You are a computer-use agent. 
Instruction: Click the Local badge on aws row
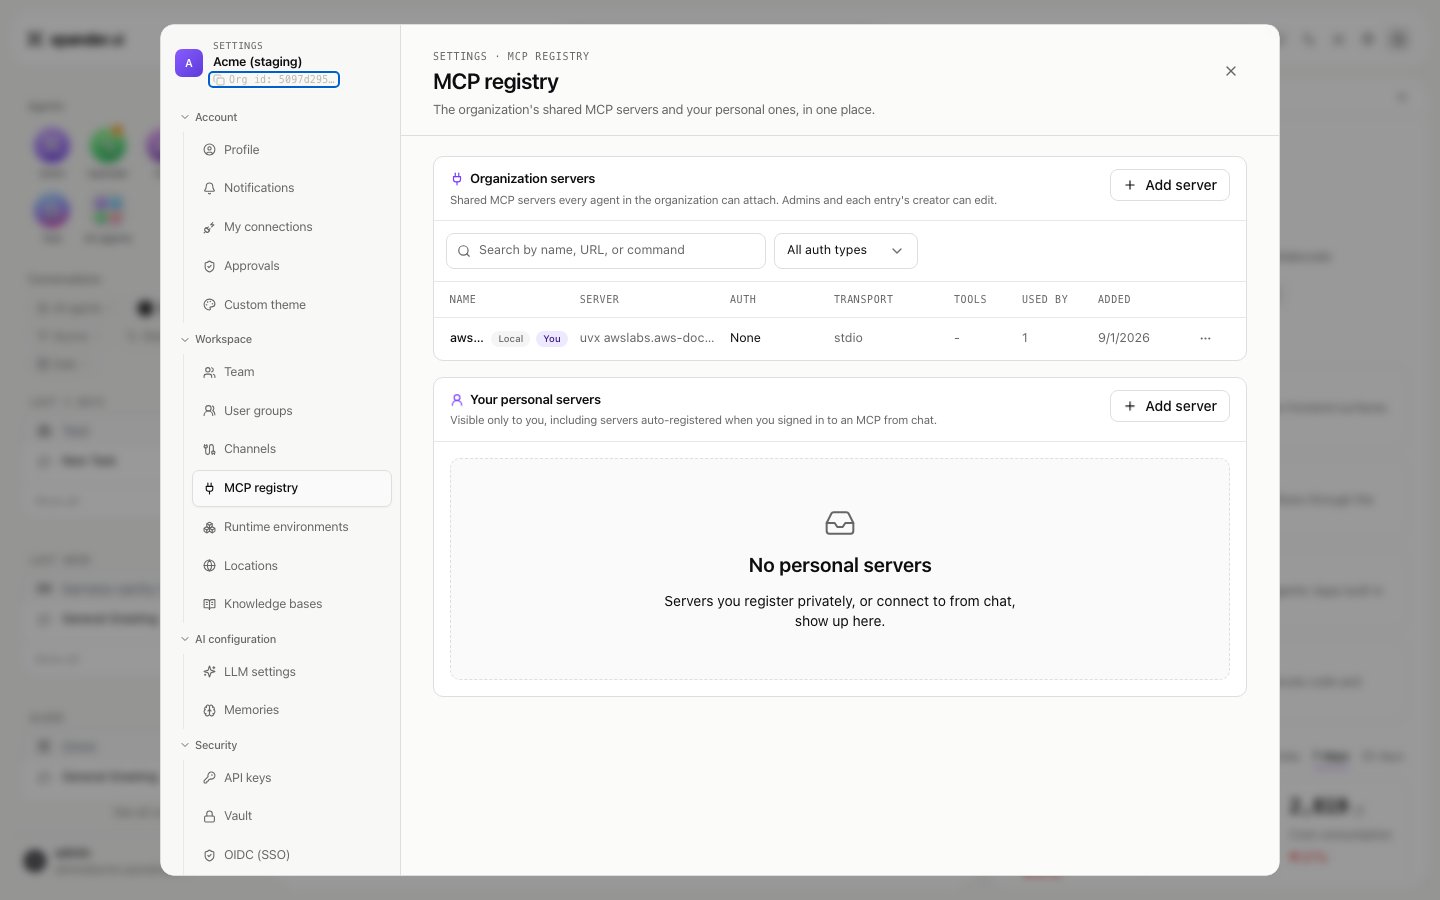[x=511, y=339]
